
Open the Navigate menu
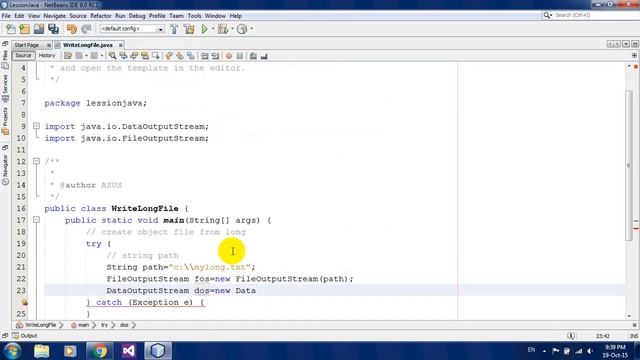[x=54, y=16]
